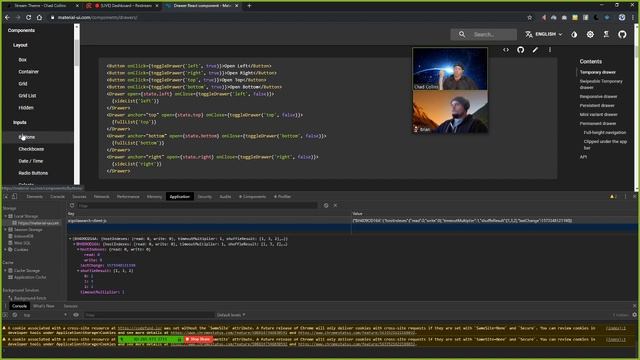Reload the current browser page

click(x=29, y=18)
